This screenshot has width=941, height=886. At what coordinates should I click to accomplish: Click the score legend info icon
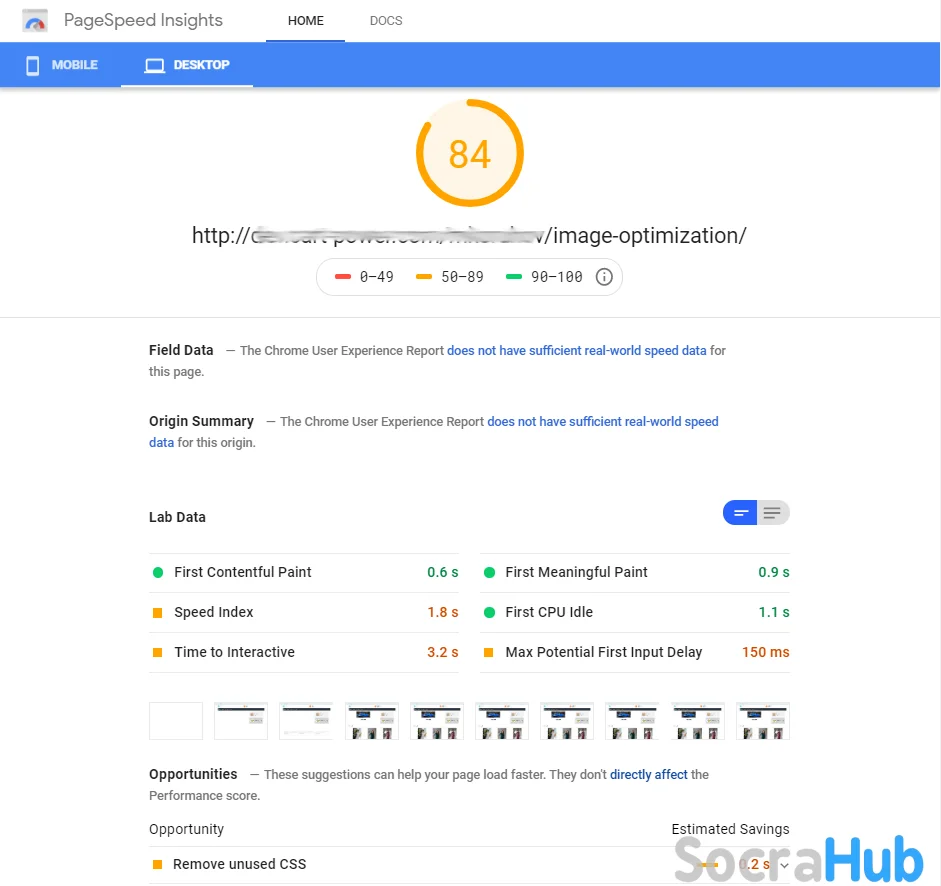tap(604, 277)
